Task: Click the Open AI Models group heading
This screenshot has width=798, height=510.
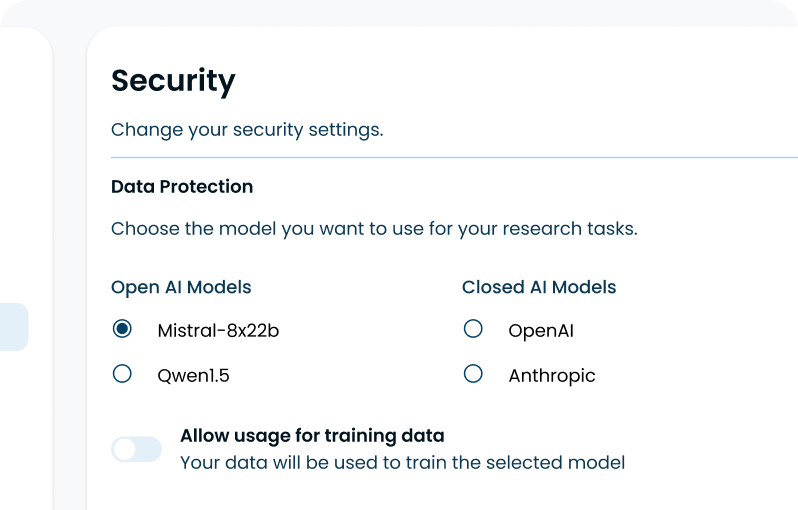Action: click(x=181, y=288)
